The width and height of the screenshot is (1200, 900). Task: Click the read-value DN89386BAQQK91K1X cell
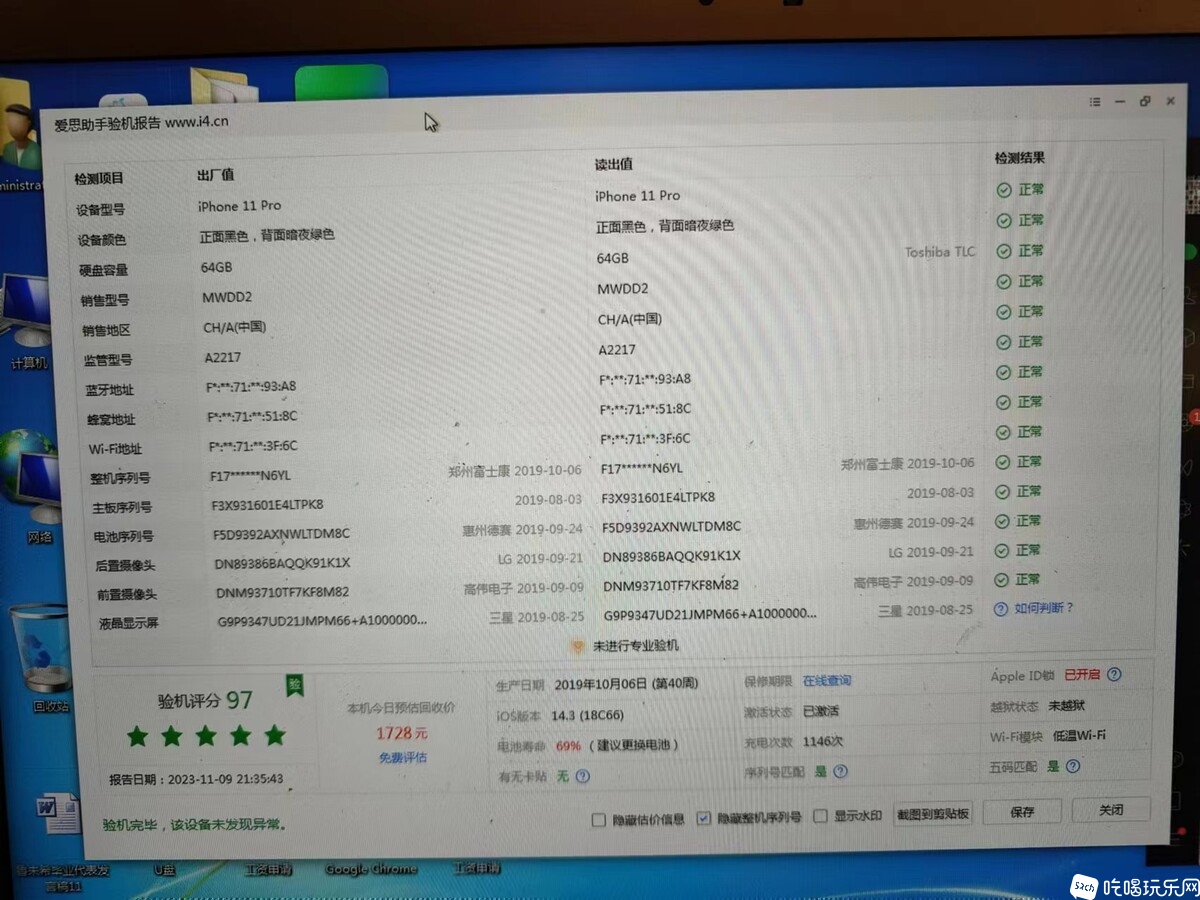coord(672,555)
